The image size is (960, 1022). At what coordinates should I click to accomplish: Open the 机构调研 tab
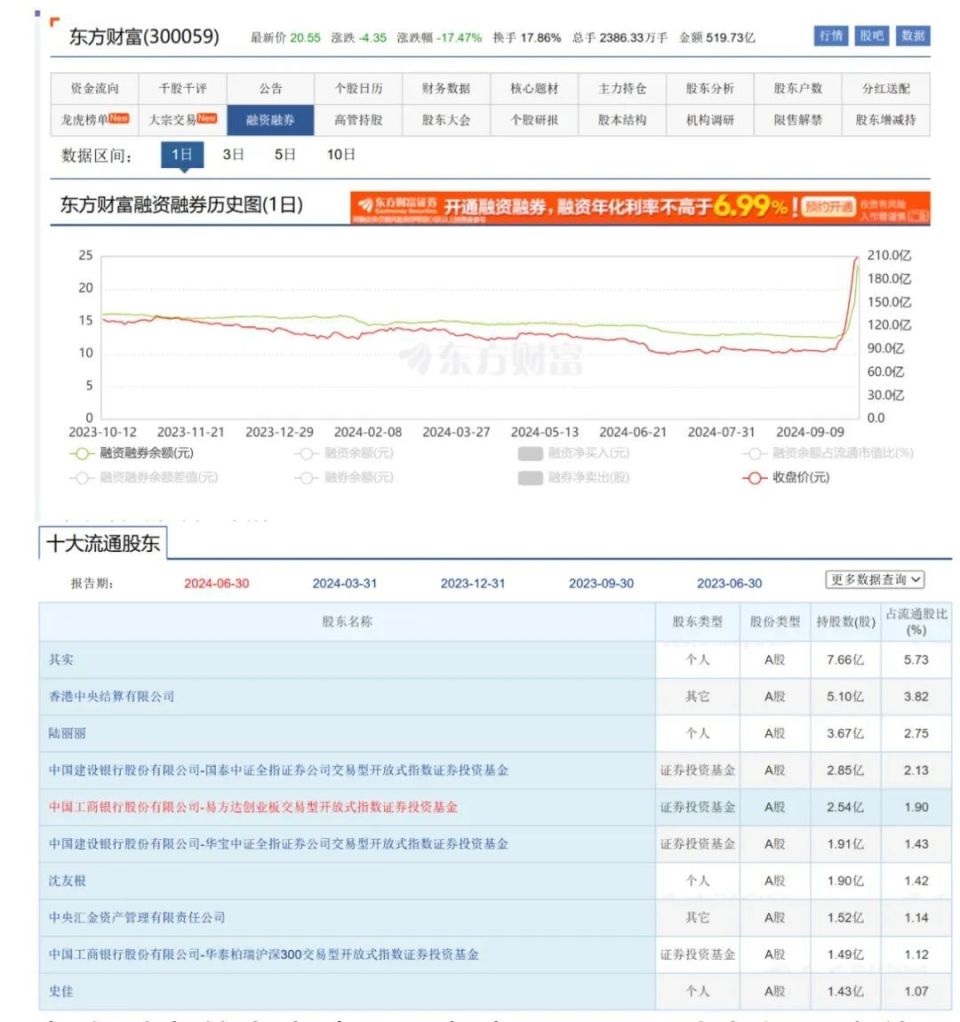pos(710,120)
